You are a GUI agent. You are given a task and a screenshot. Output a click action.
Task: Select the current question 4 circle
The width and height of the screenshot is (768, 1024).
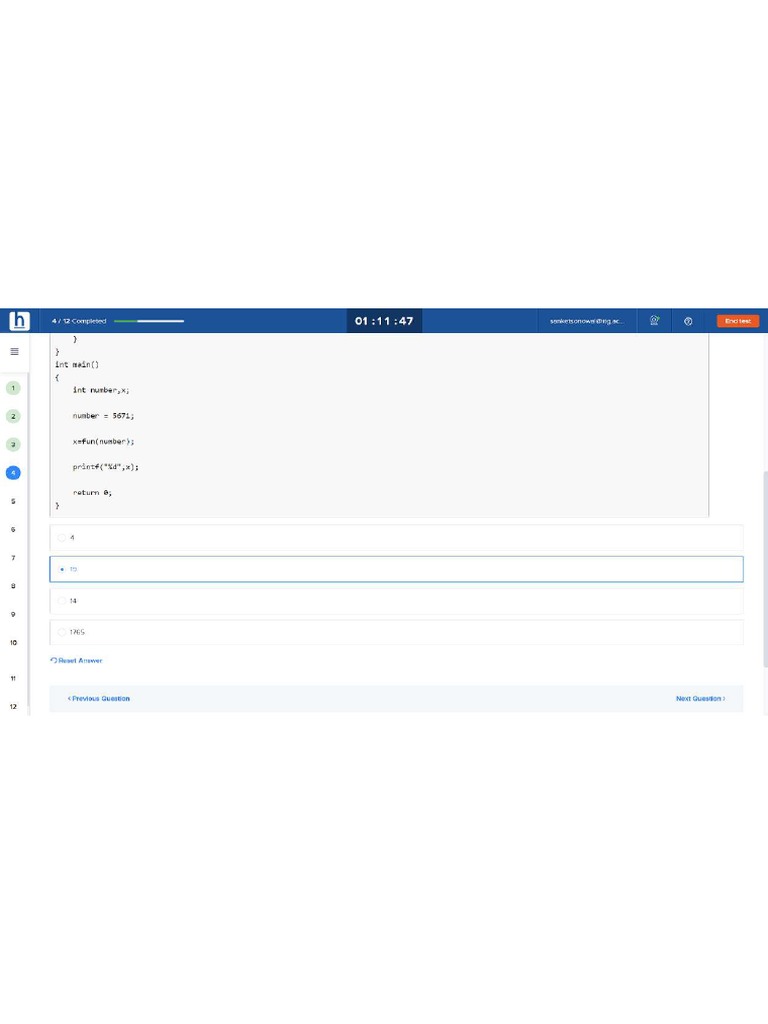coord(13,473)
